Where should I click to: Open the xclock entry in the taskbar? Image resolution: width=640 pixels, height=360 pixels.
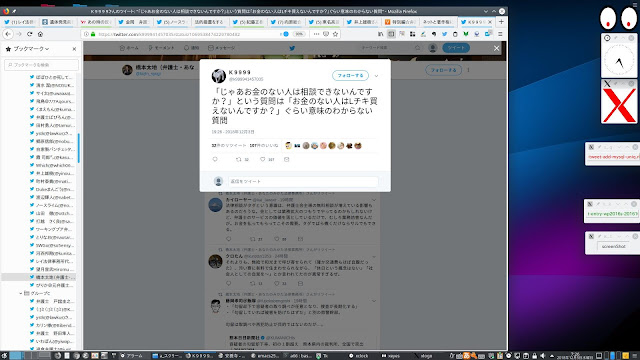(359, 356)
